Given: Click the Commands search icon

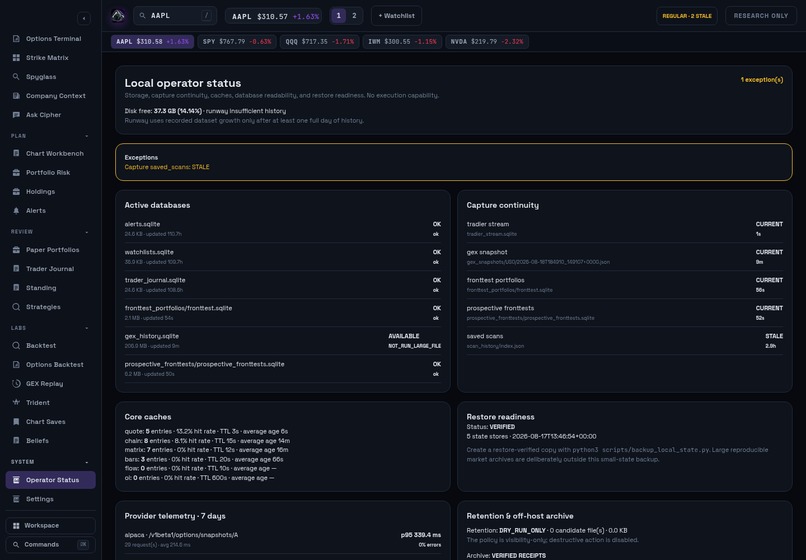Looking at the screenshot, I should [16, 545].
